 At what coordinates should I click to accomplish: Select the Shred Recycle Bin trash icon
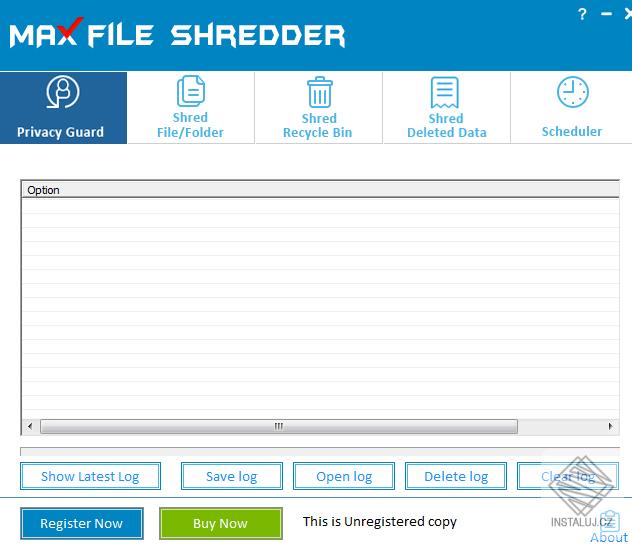click(x=320, y=92)
